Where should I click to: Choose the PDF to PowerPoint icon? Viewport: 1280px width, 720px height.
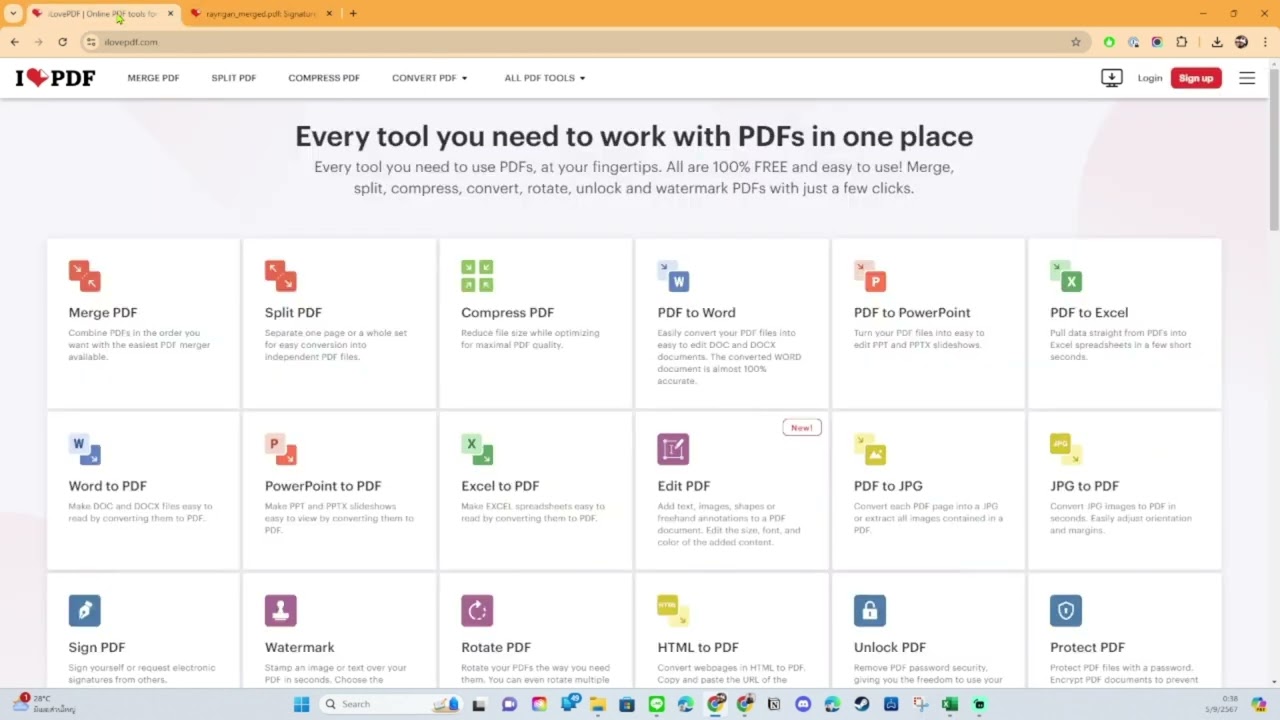[870, 275]
